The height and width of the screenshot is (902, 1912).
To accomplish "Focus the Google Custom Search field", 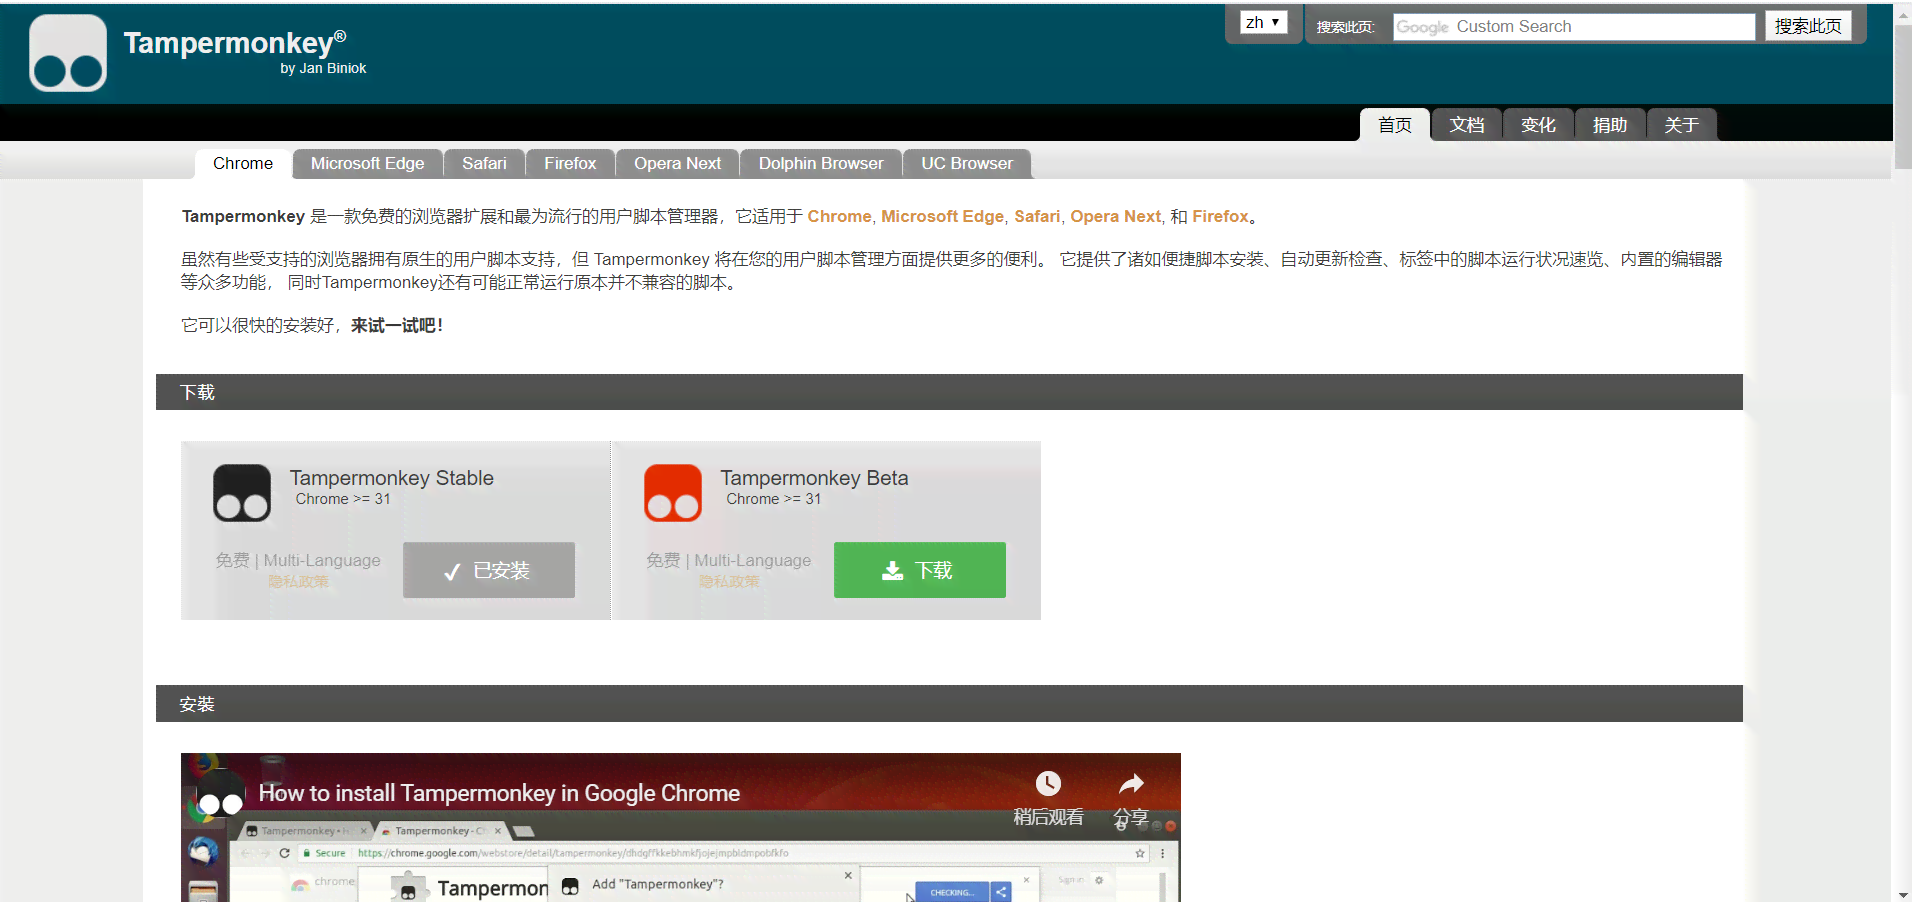I will [1574, 27].
